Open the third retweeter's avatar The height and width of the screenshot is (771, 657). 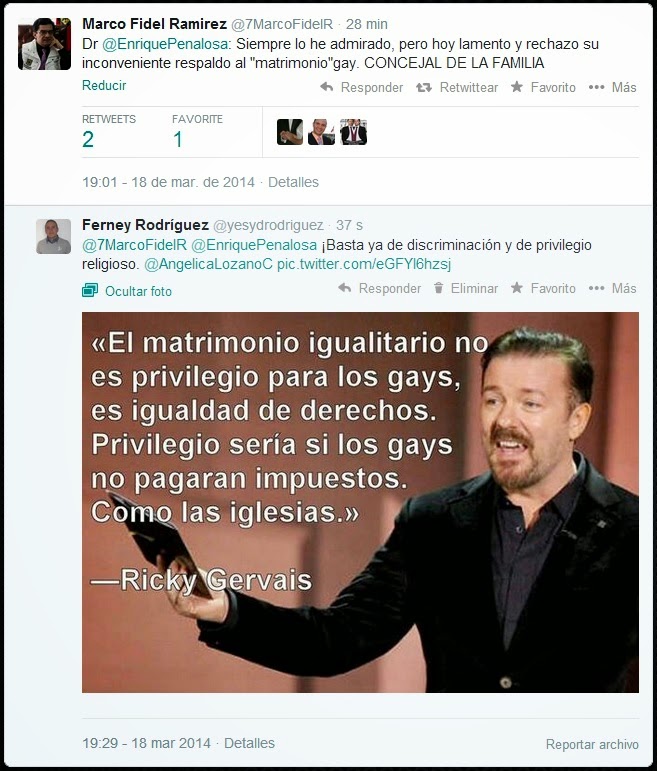[353, 132]
